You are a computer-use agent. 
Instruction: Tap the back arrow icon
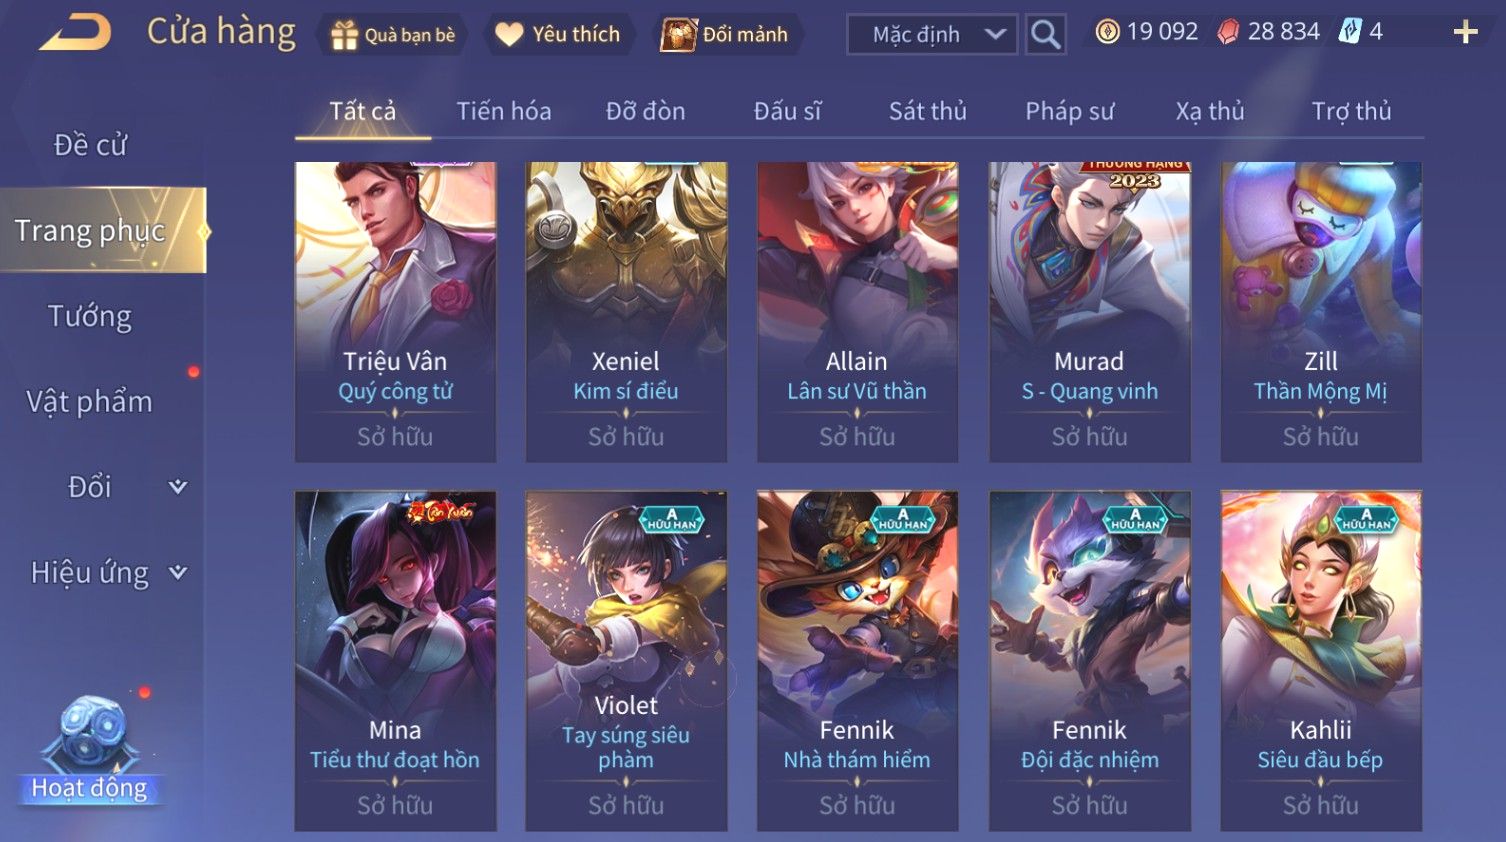pos(76,33)
